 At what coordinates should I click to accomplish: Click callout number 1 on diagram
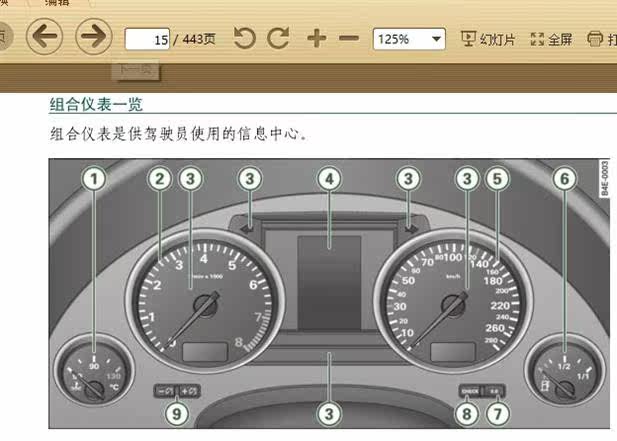(94, 179)
